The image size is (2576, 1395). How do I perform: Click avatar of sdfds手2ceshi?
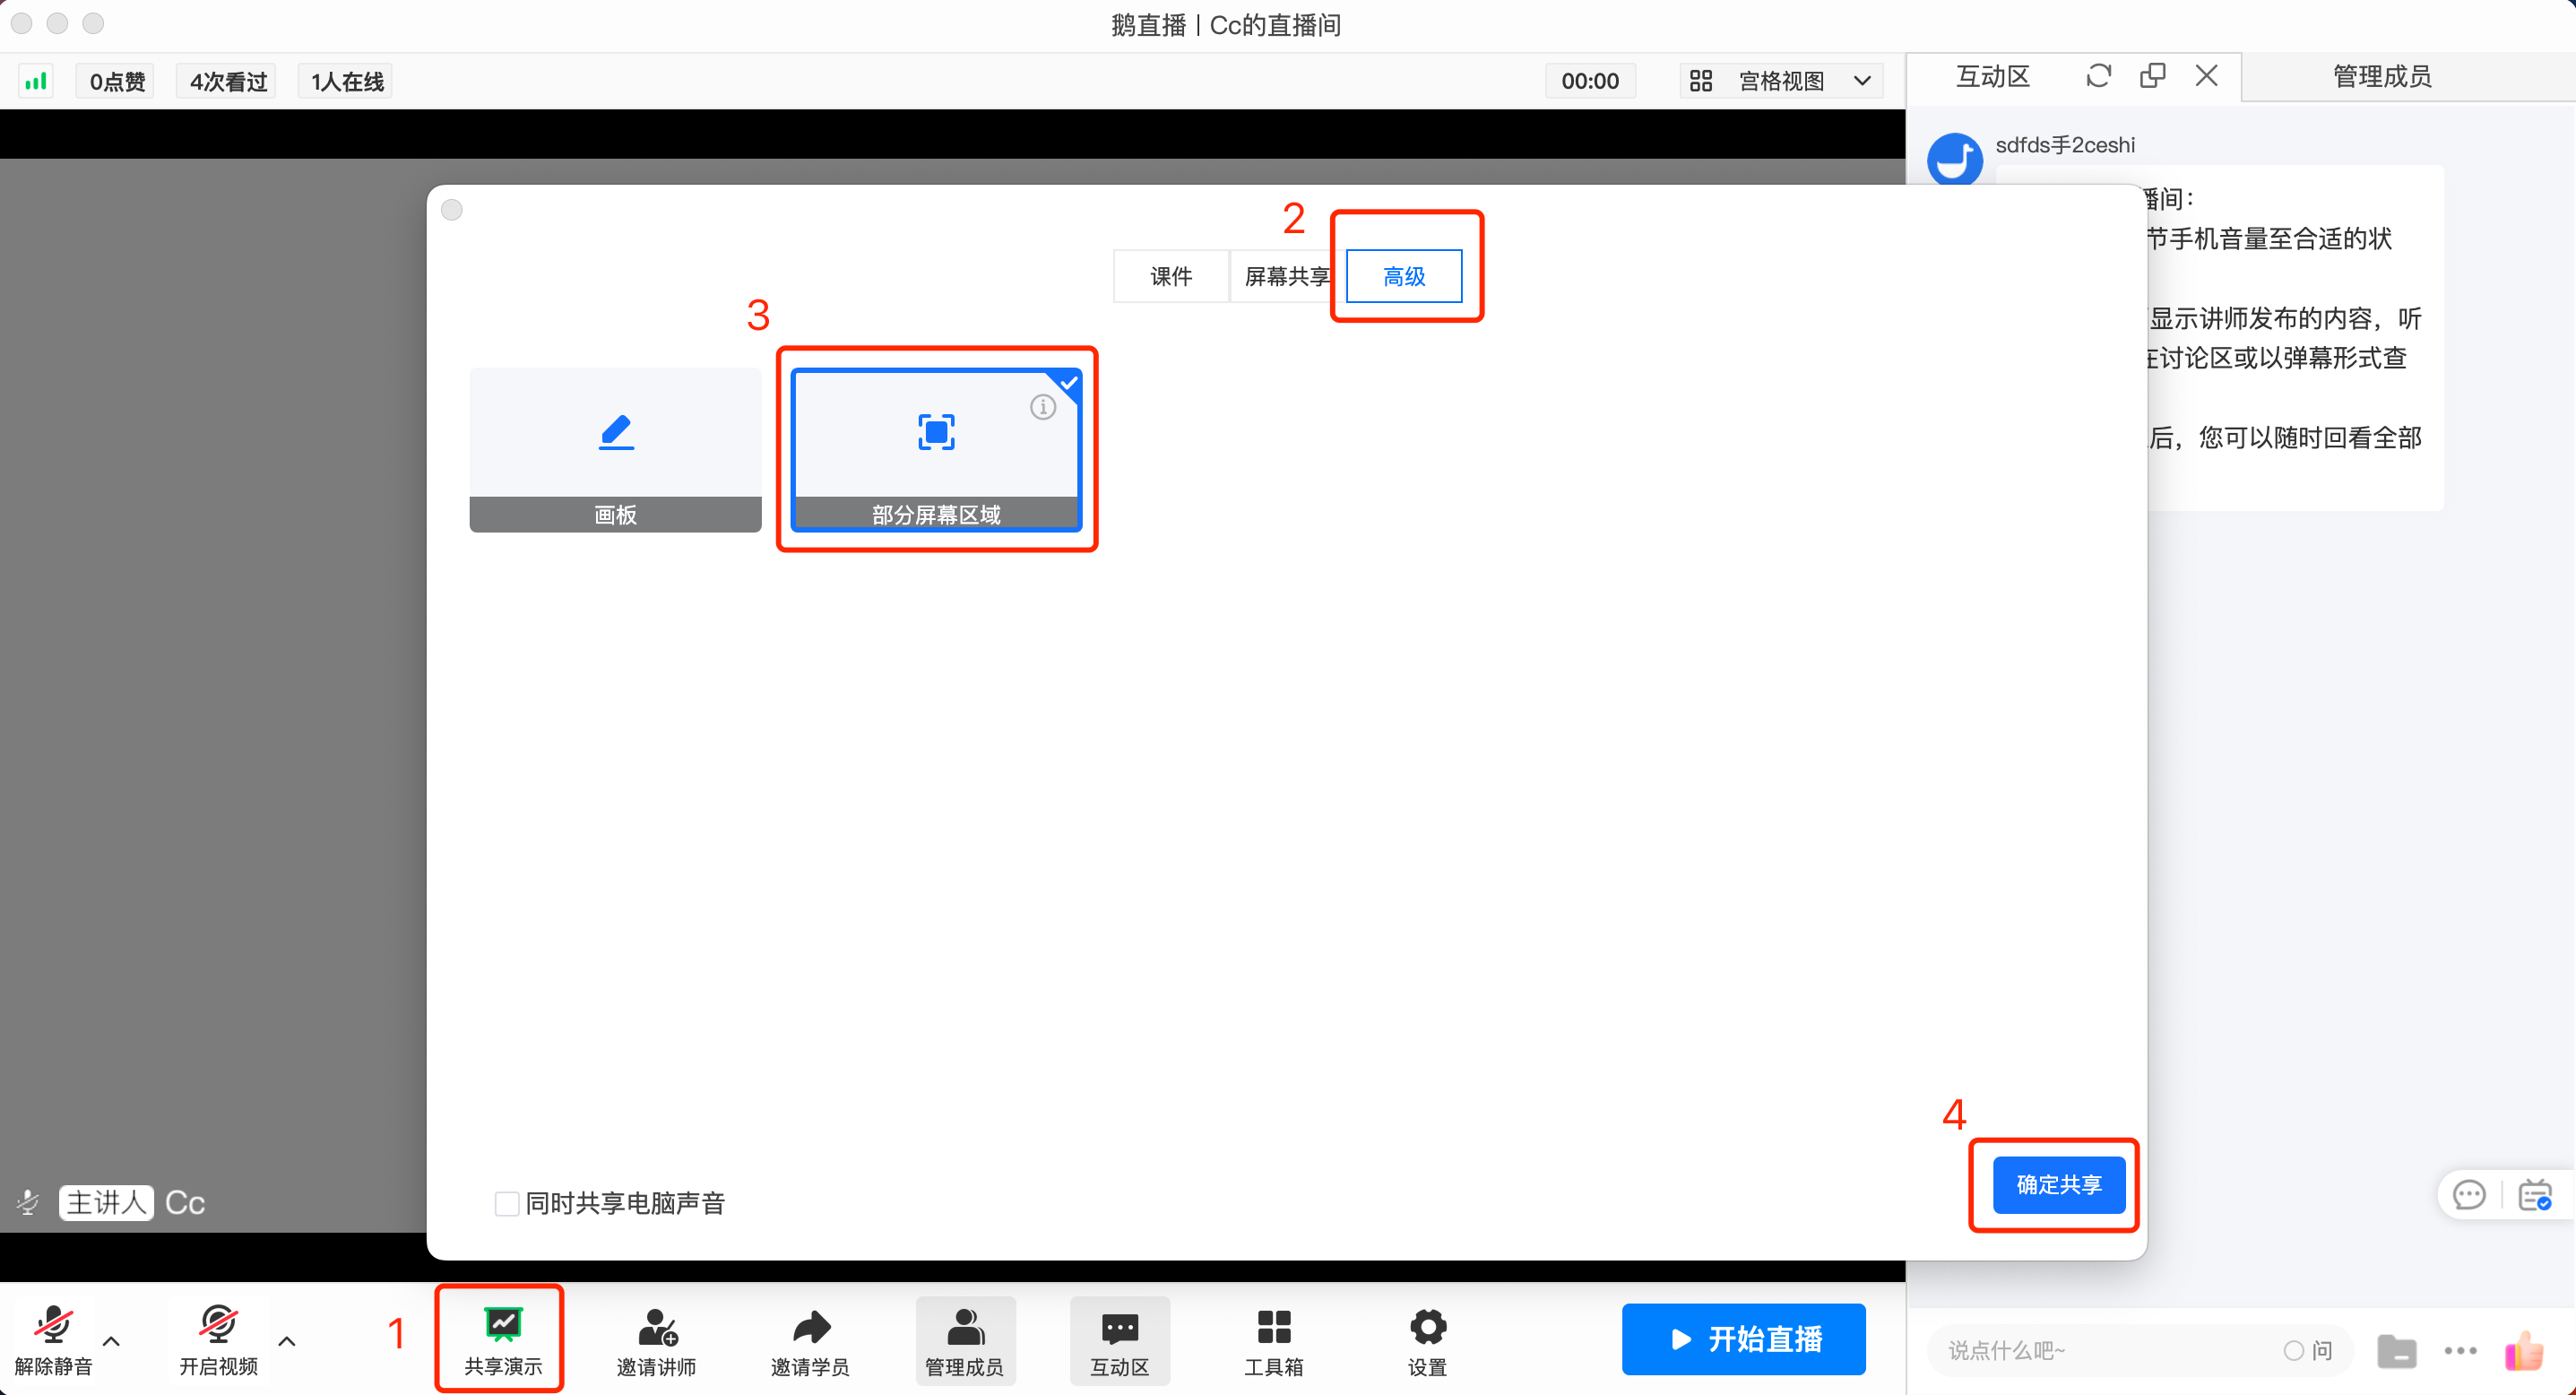click(1954, 160)
